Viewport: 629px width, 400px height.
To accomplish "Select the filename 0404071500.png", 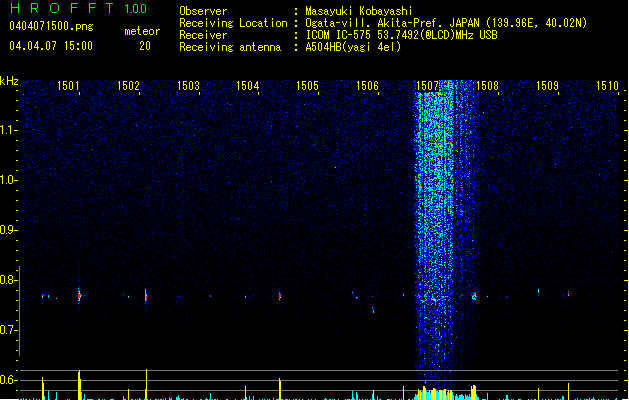I will [x=51, y=27].
